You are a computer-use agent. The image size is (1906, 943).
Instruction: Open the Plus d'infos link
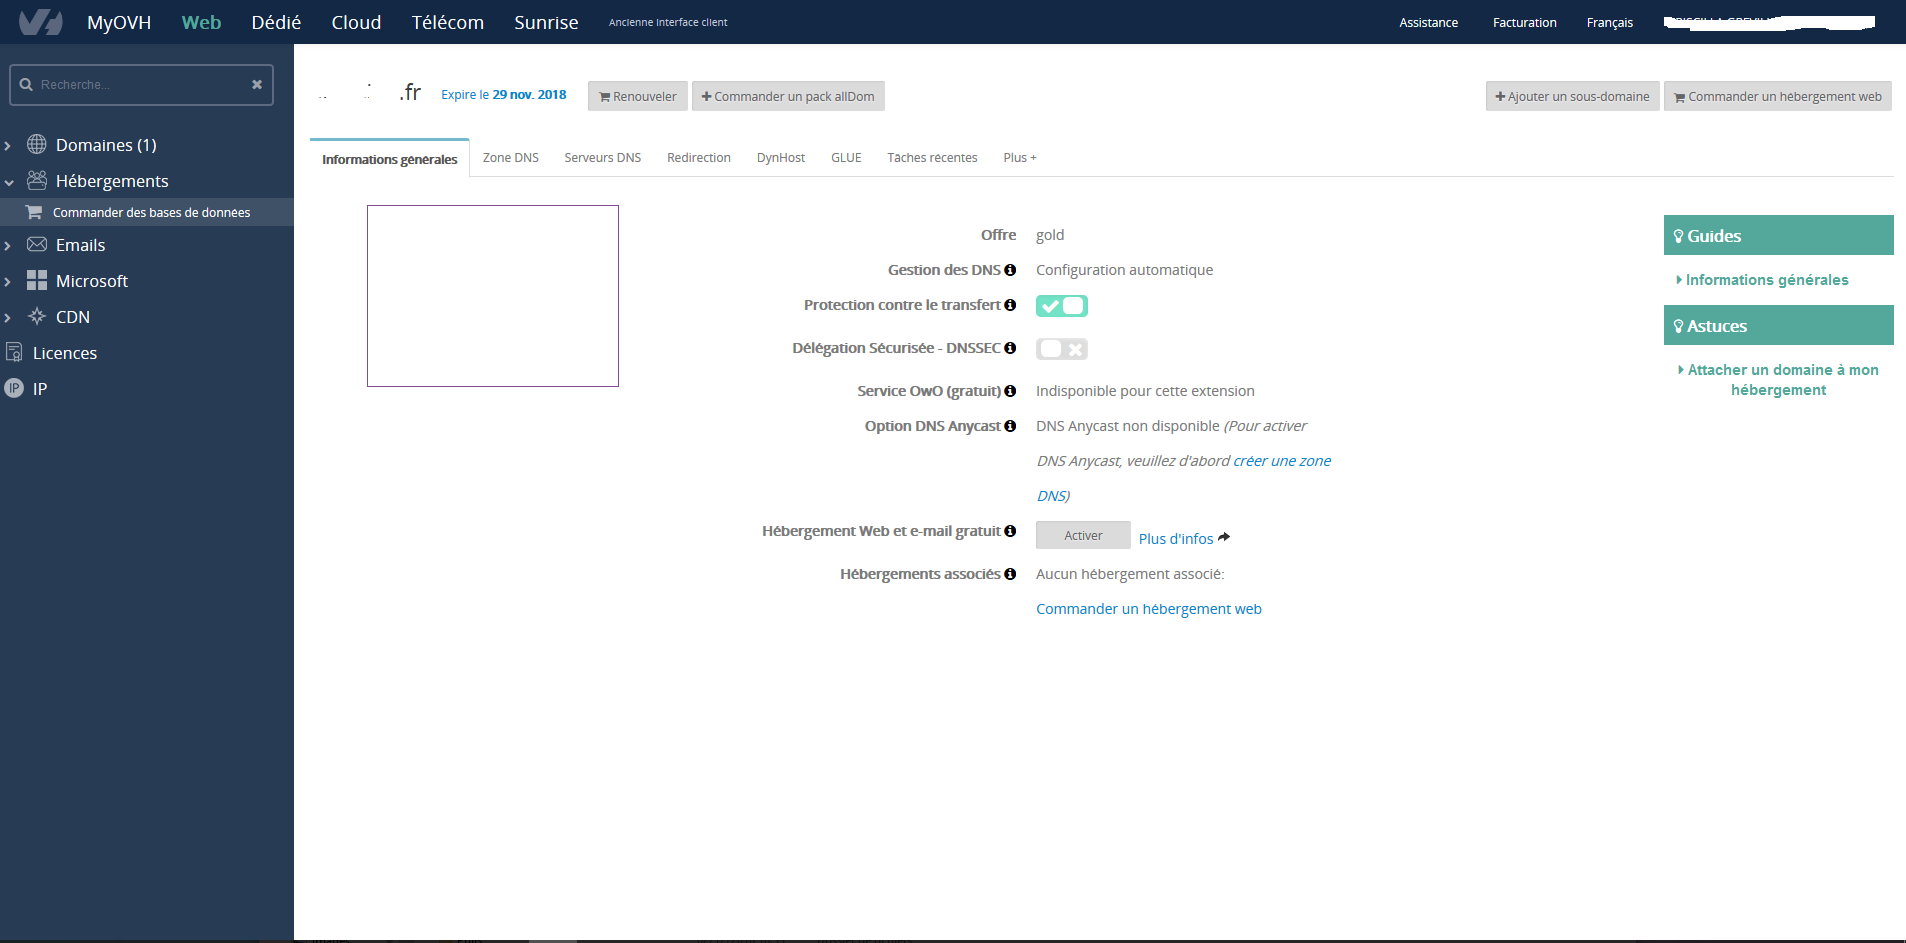click(x=1175, y=538)
